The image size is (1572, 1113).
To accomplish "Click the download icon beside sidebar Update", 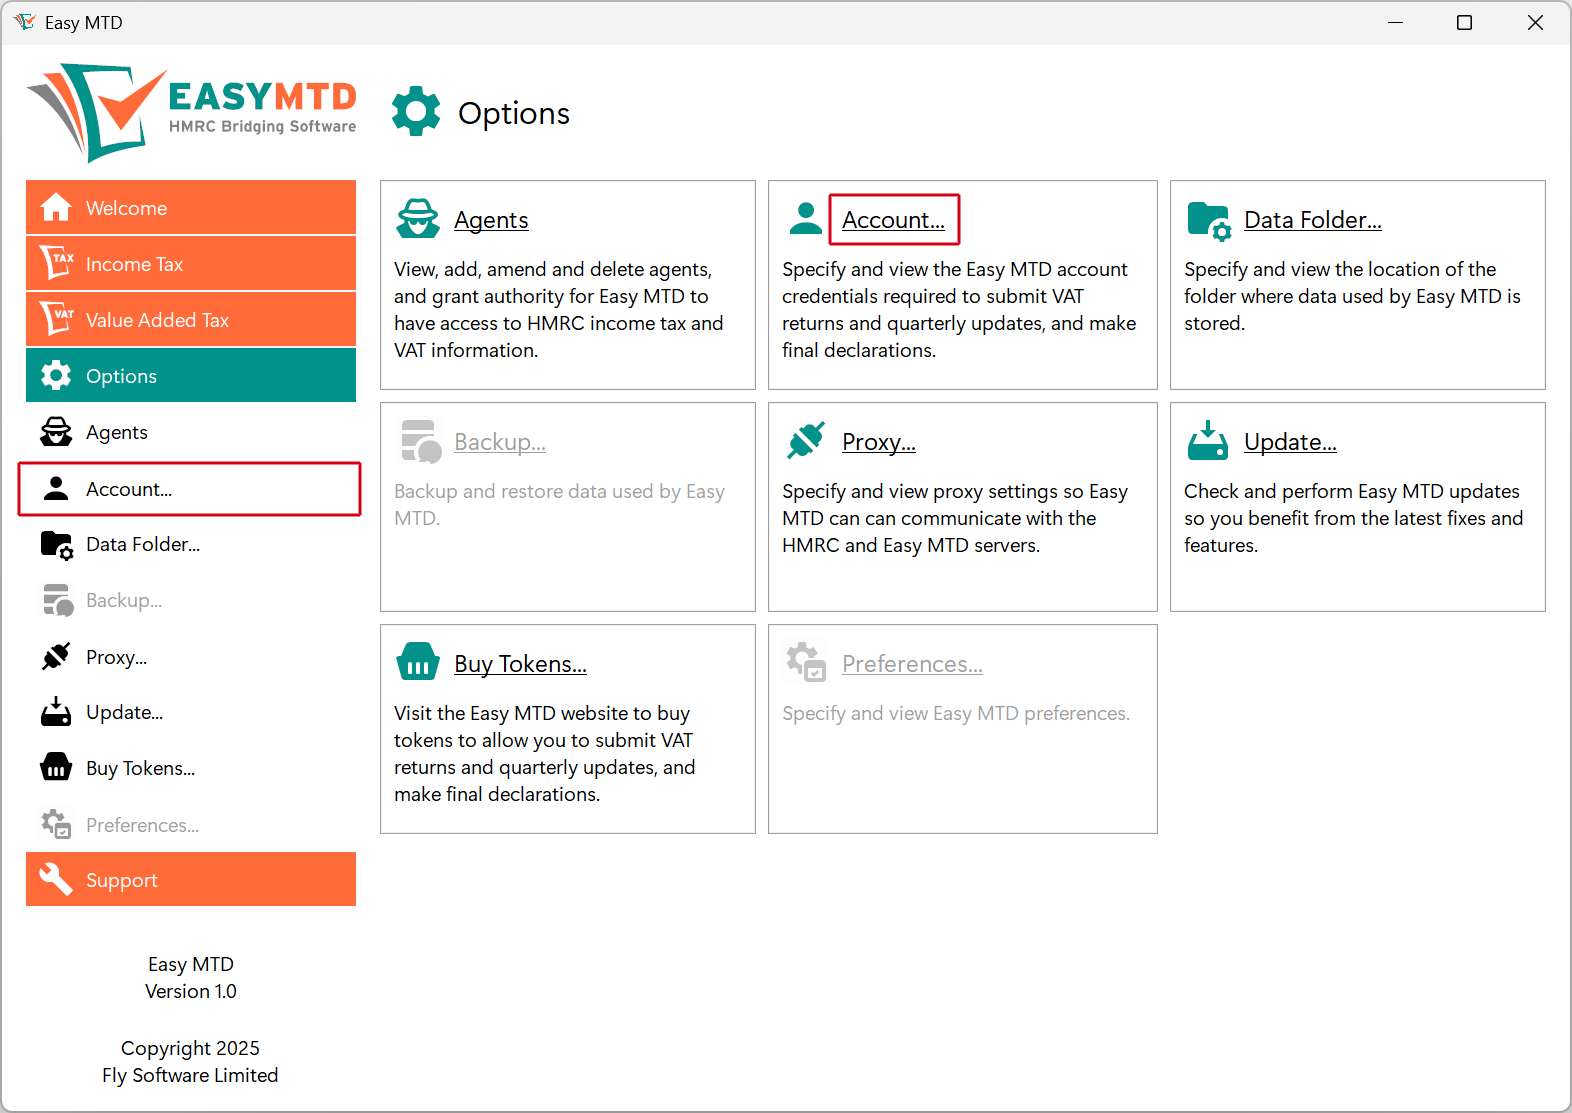I will pos(56,711).
